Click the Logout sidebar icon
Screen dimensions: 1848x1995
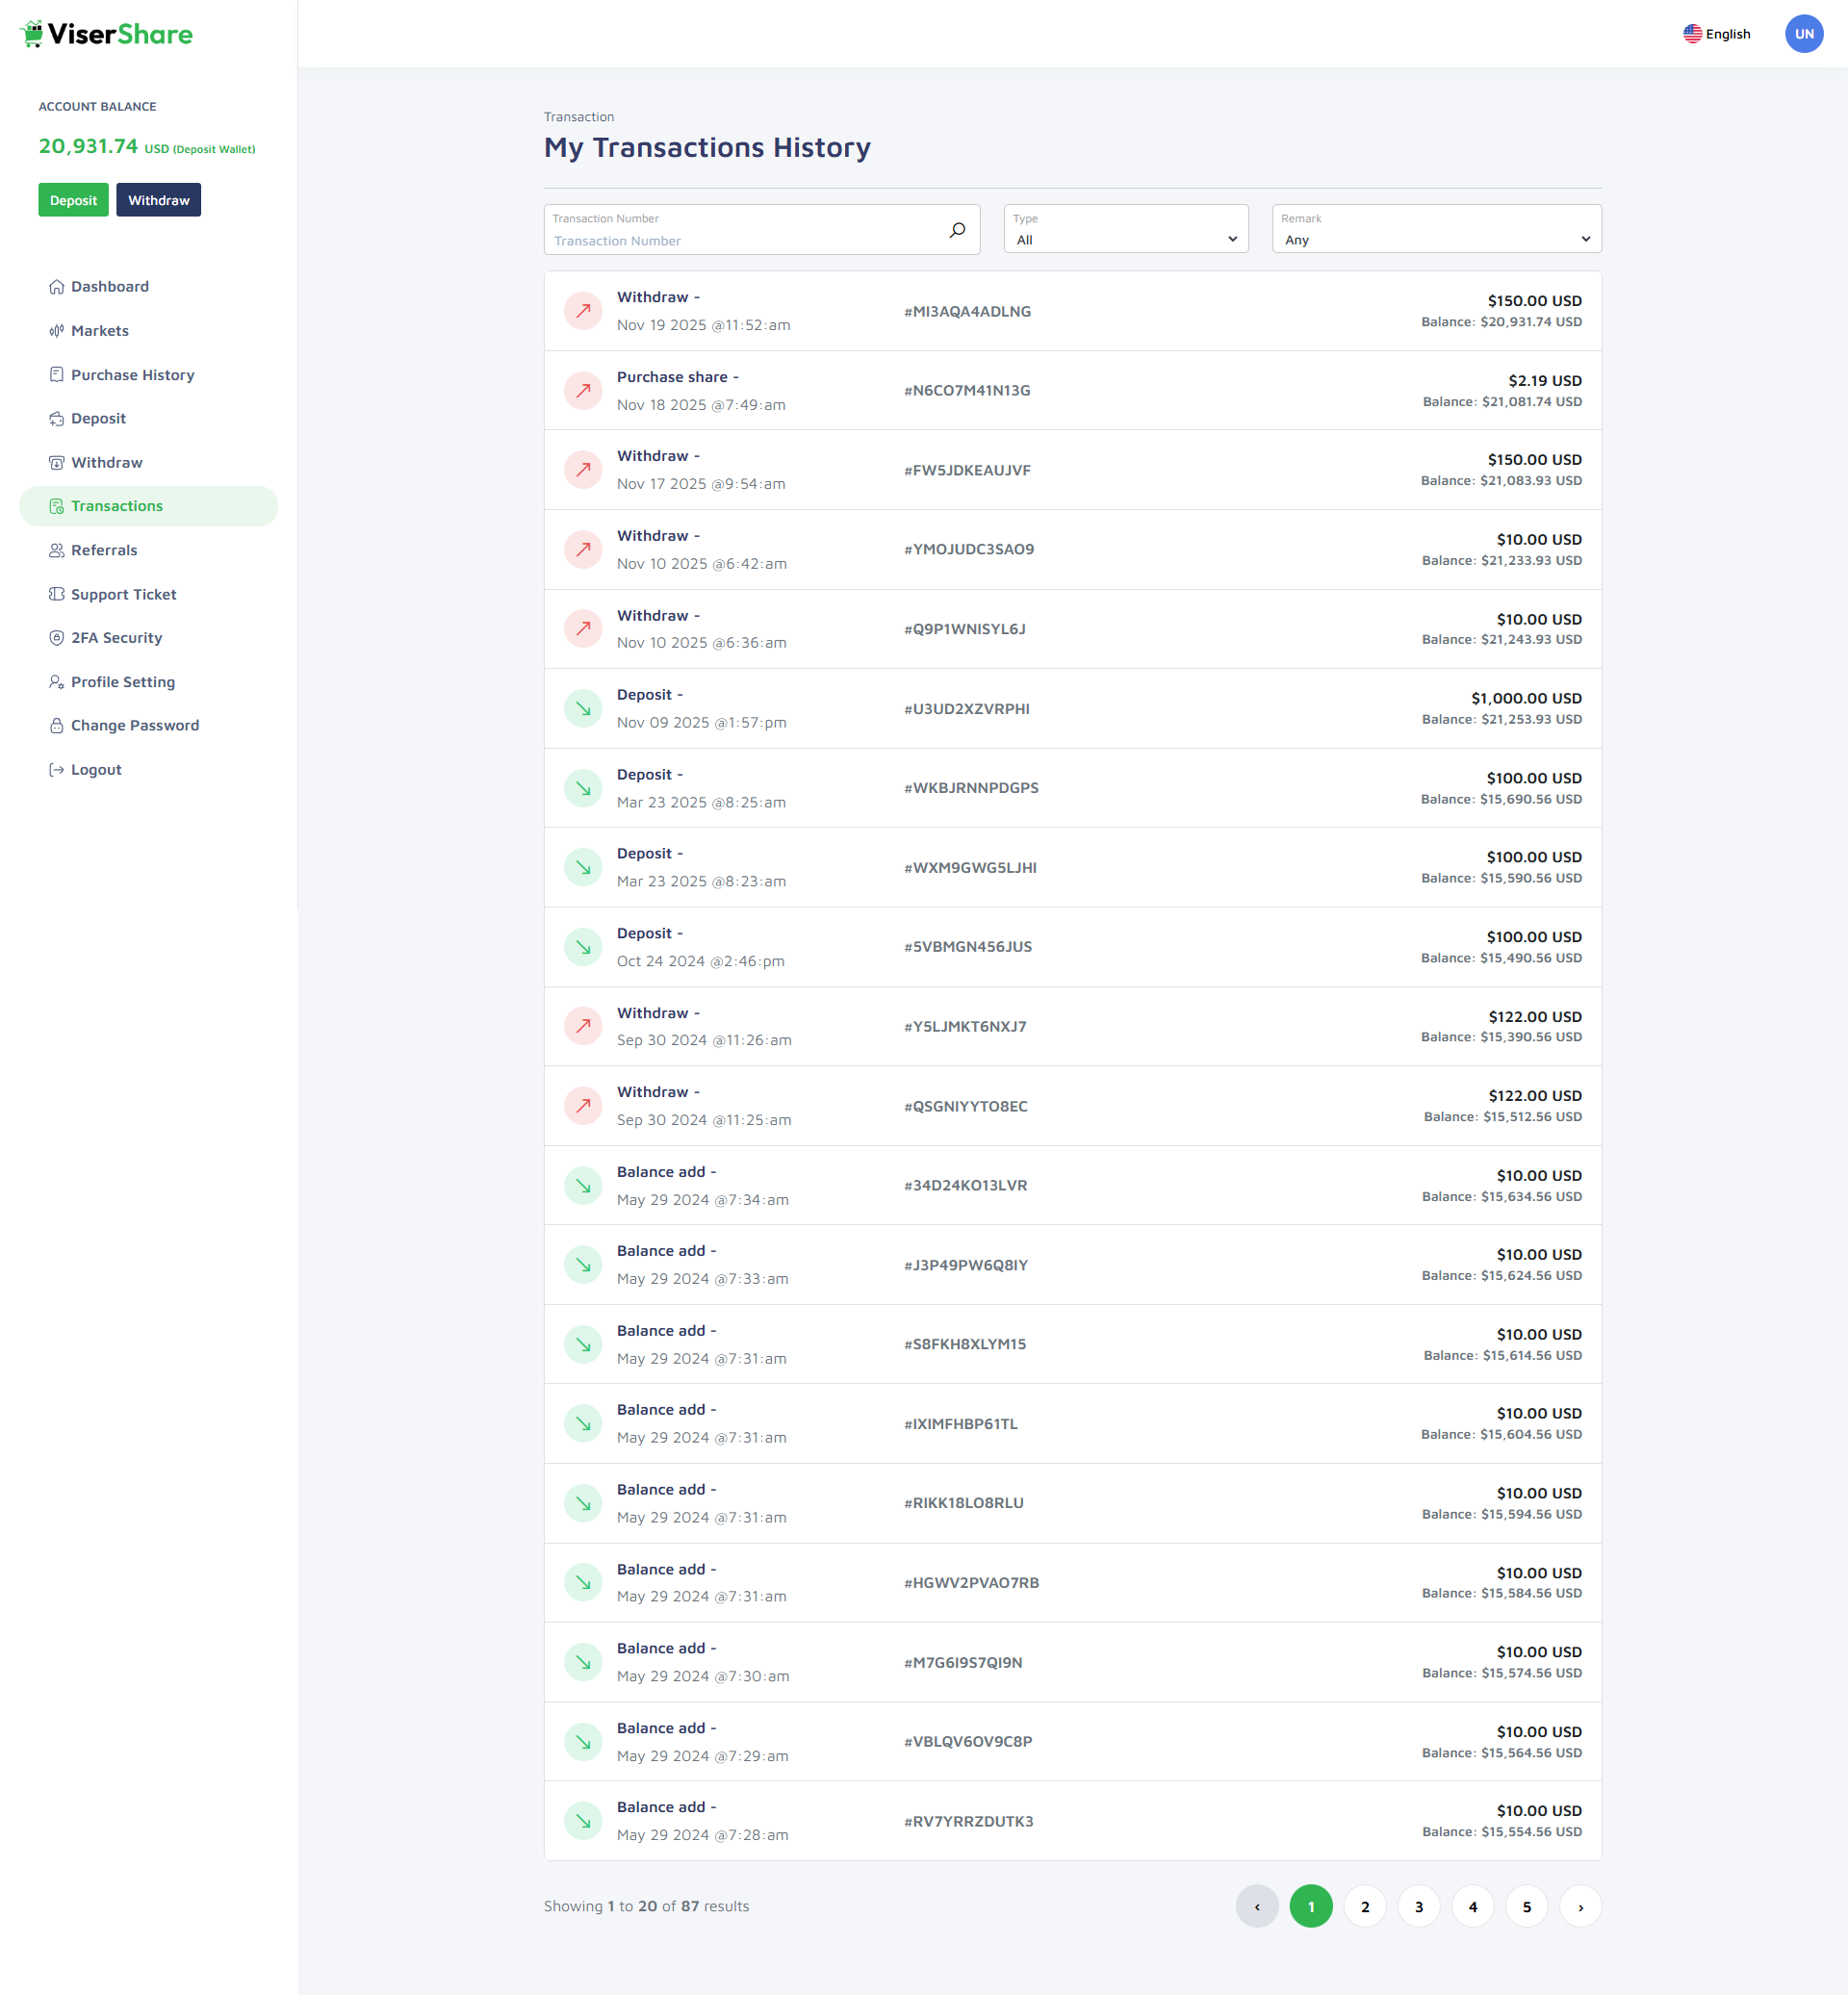57,770
